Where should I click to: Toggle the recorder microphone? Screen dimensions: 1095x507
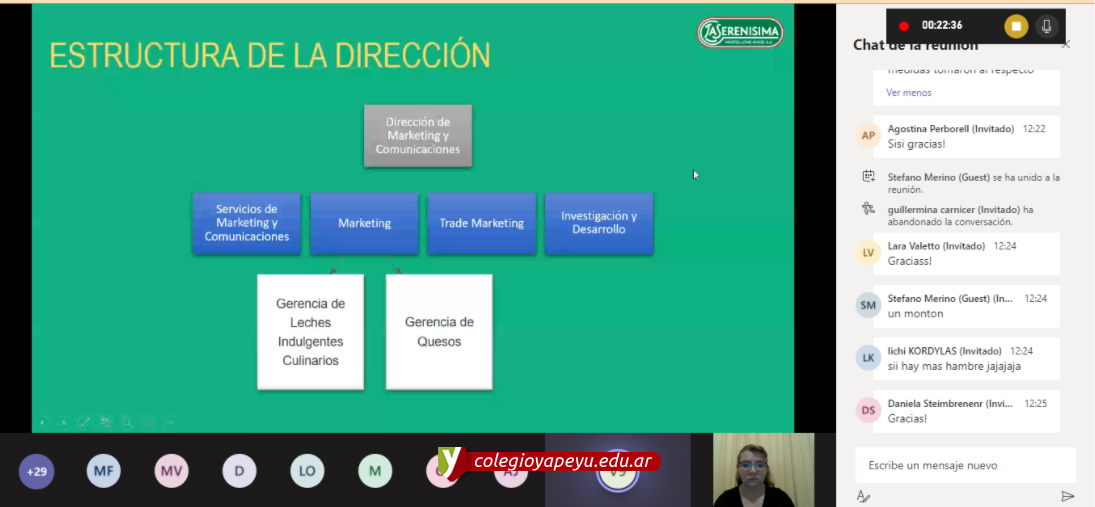click(x=1047, y=26)
